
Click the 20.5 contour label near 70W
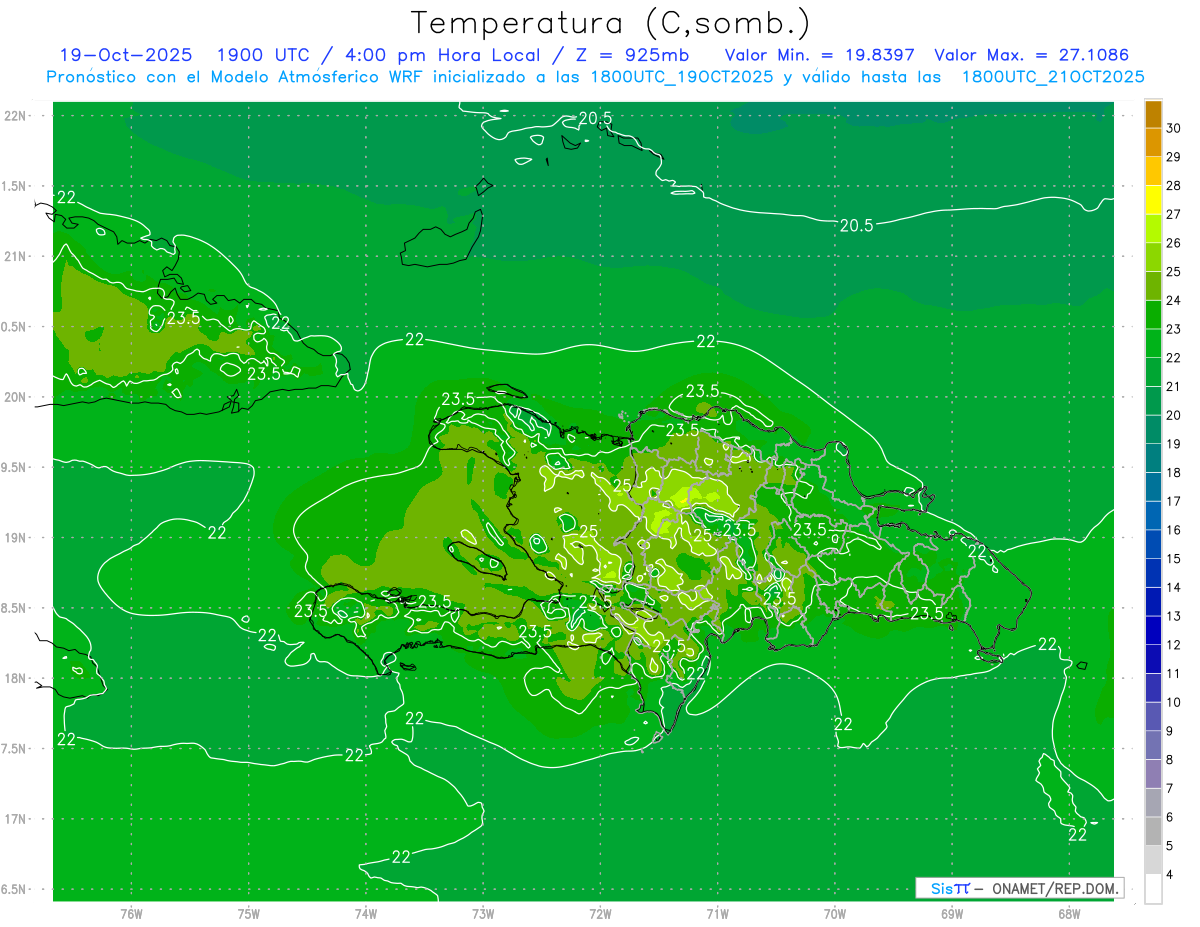click(x=856, y=226)
